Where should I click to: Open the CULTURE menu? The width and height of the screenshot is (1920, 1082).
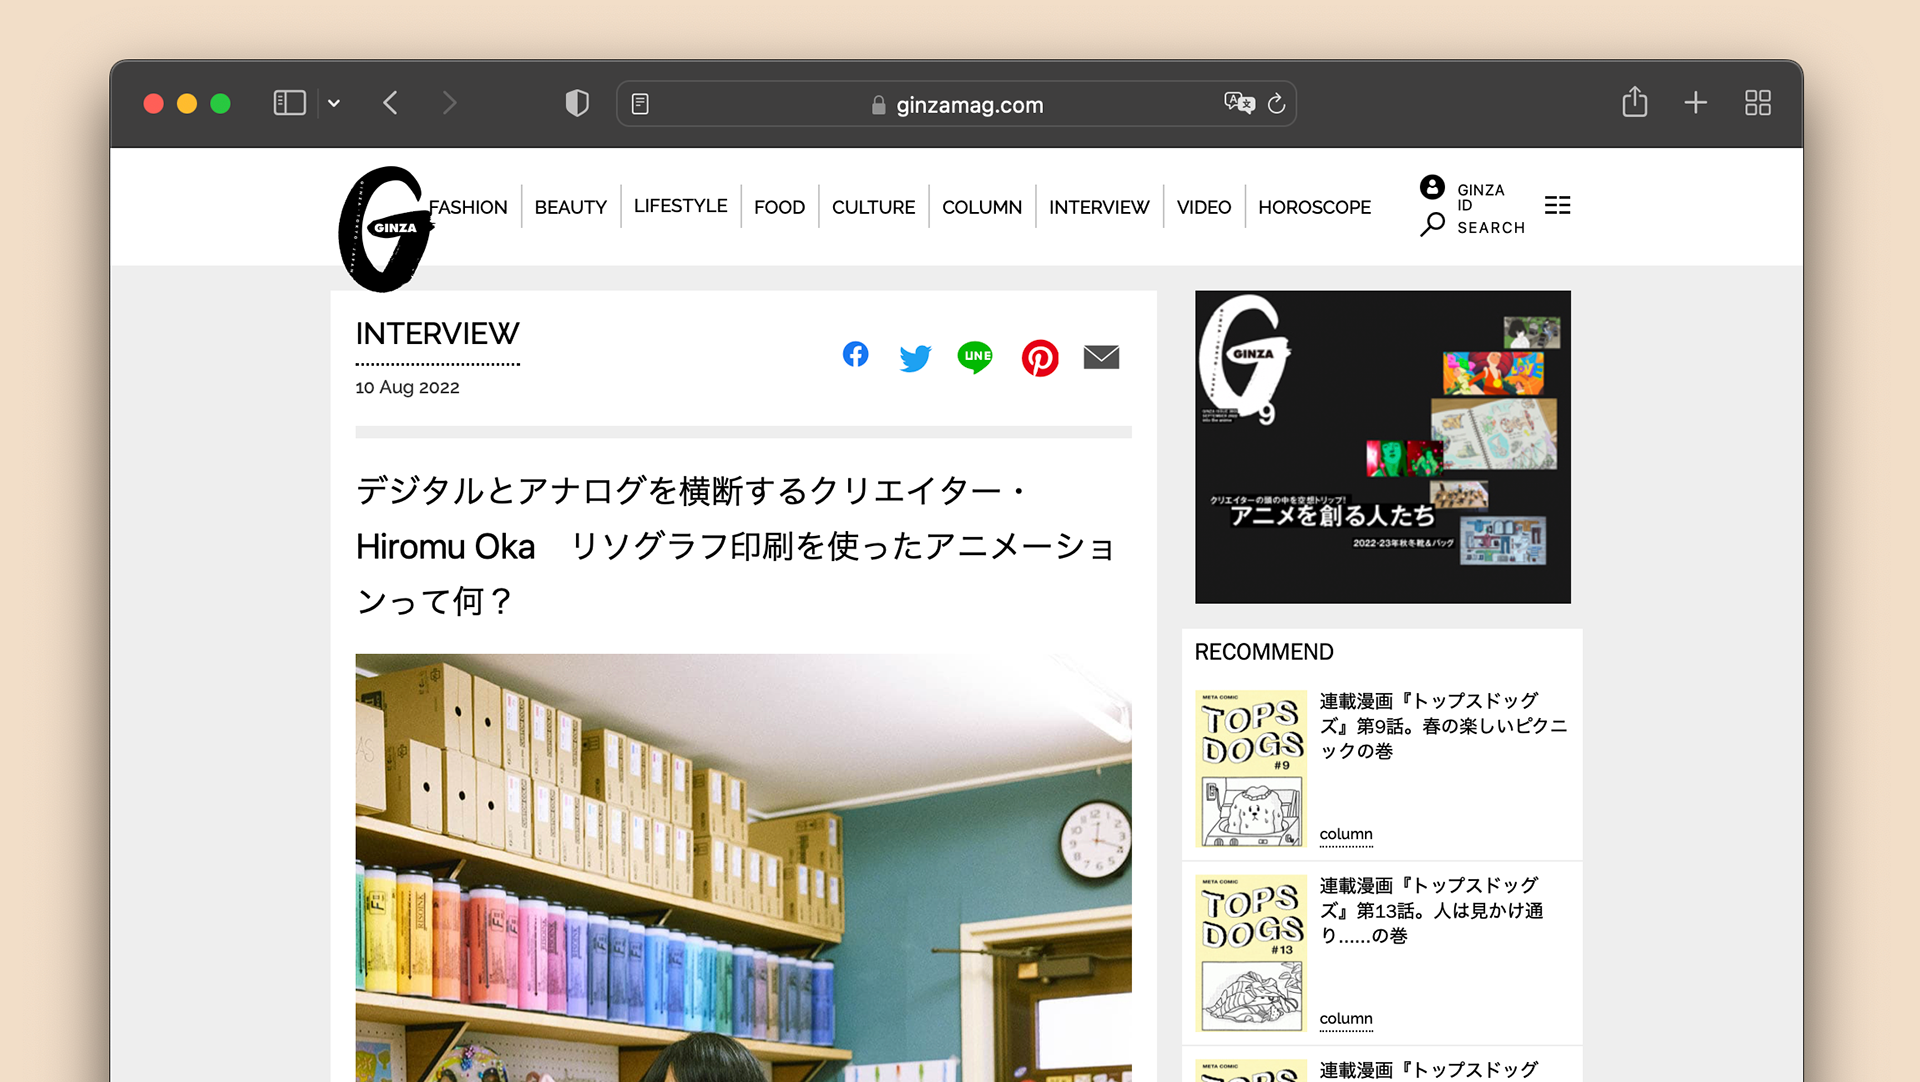[873, 207]
